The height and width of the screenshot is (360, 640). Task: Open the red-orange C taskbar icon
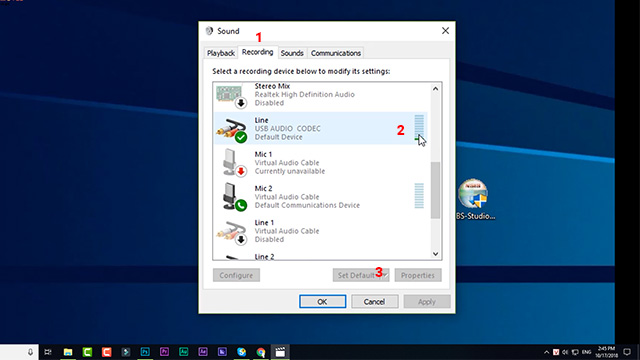click(107, 352)
